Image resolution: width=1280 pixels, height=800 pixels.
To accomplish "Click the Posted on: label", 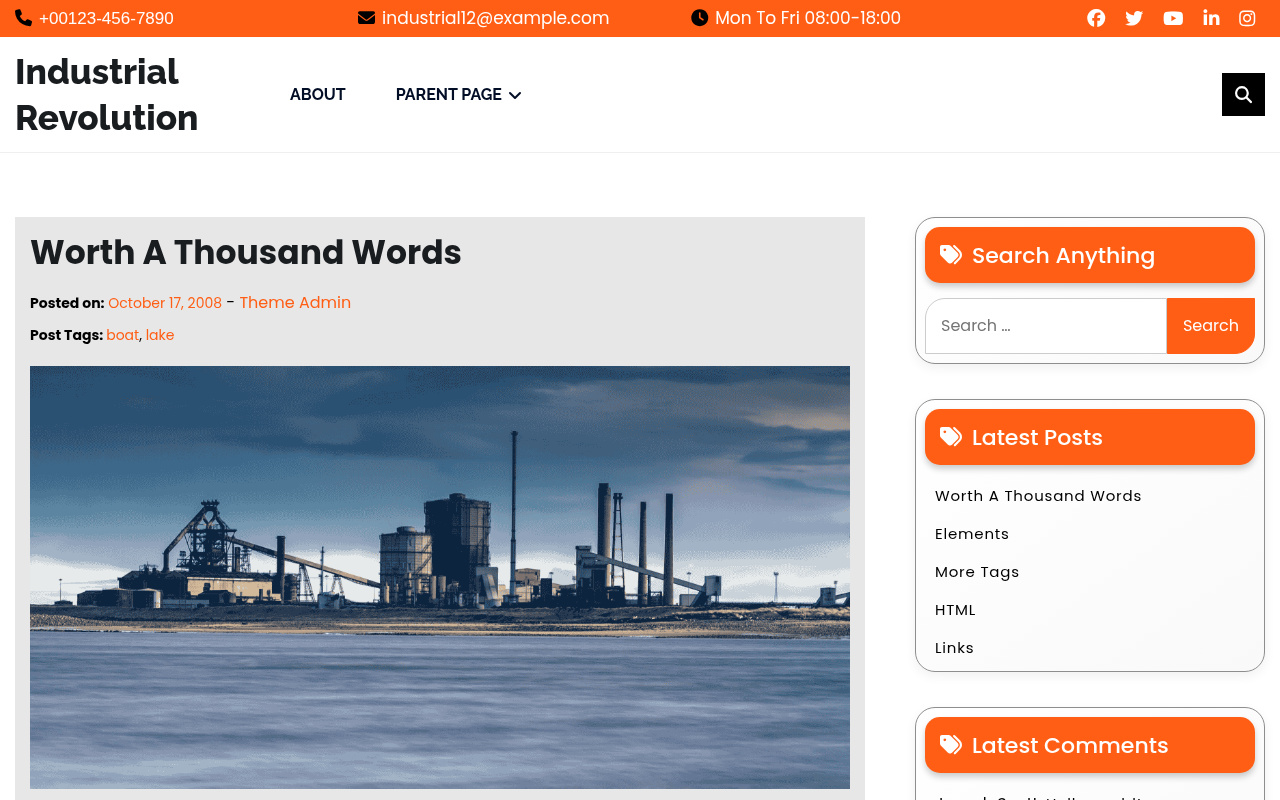I will tap(67, 303).
